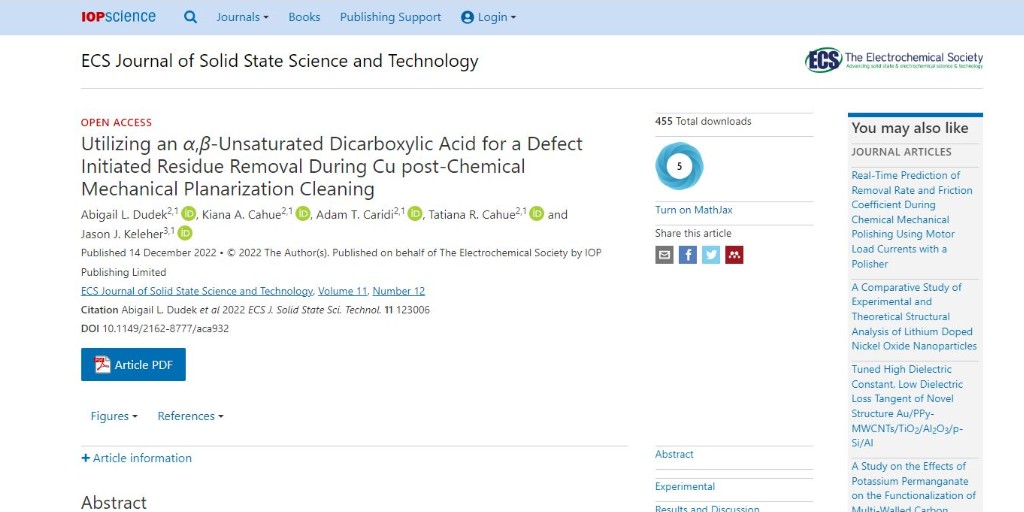The height and width of the screenshot is (512, 1024).
Task: Open Real-Time Prediction of Removal Rate article
Action: pos(912,219)
